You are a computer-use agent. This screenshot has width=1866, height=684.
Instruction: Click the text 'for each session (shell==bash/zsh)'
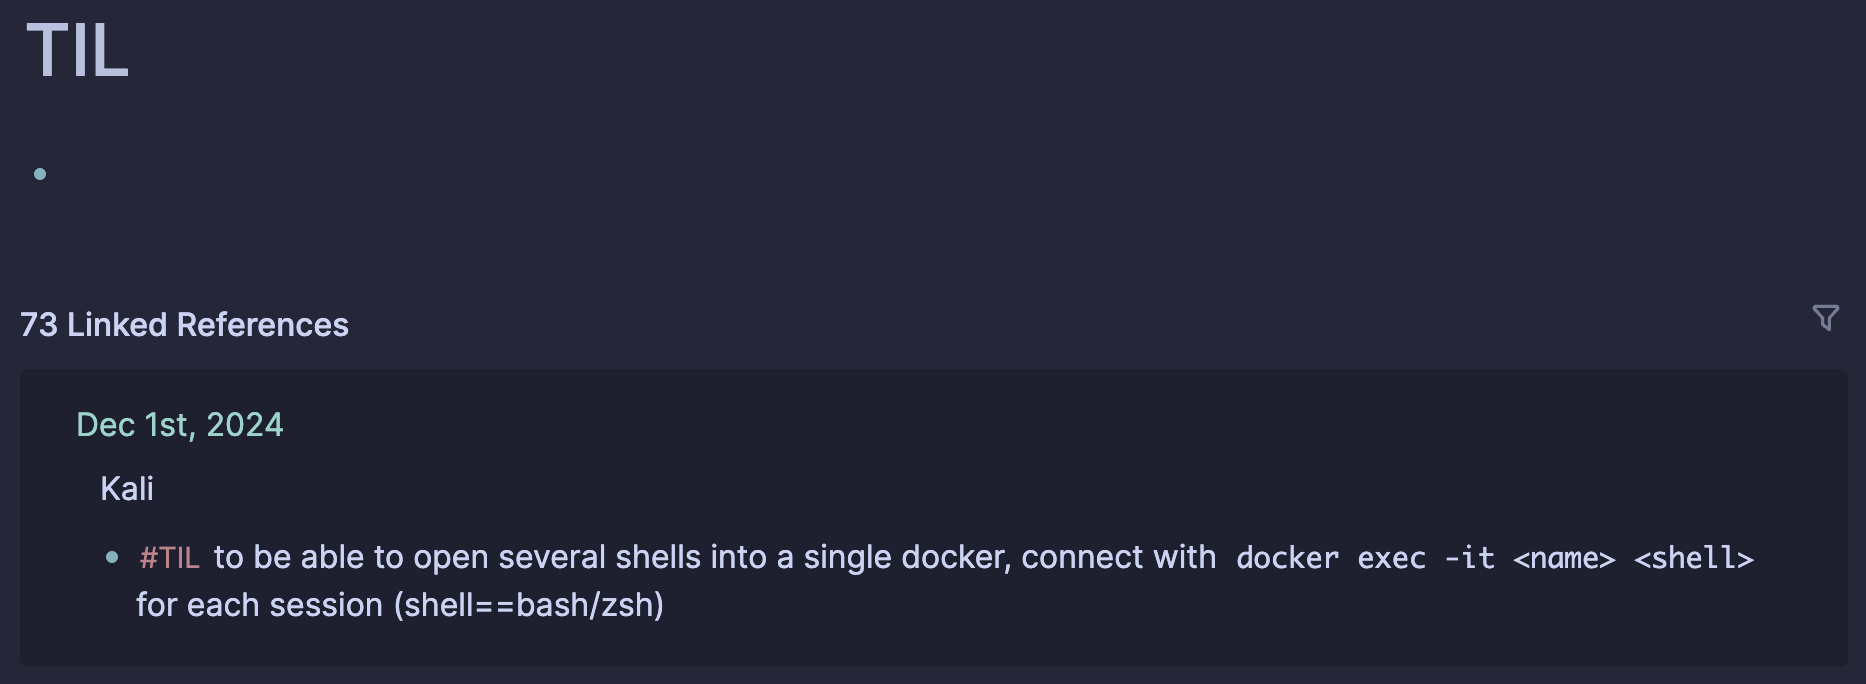(x=400, y=605)
